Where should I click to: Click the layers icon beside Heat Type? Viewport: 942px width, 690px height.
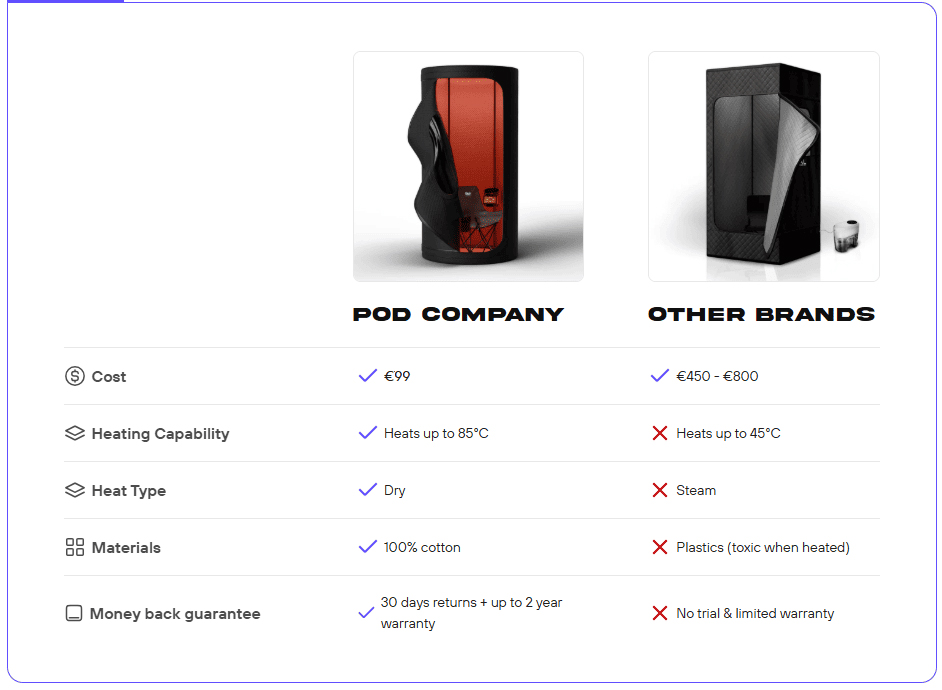click(75, 491)
